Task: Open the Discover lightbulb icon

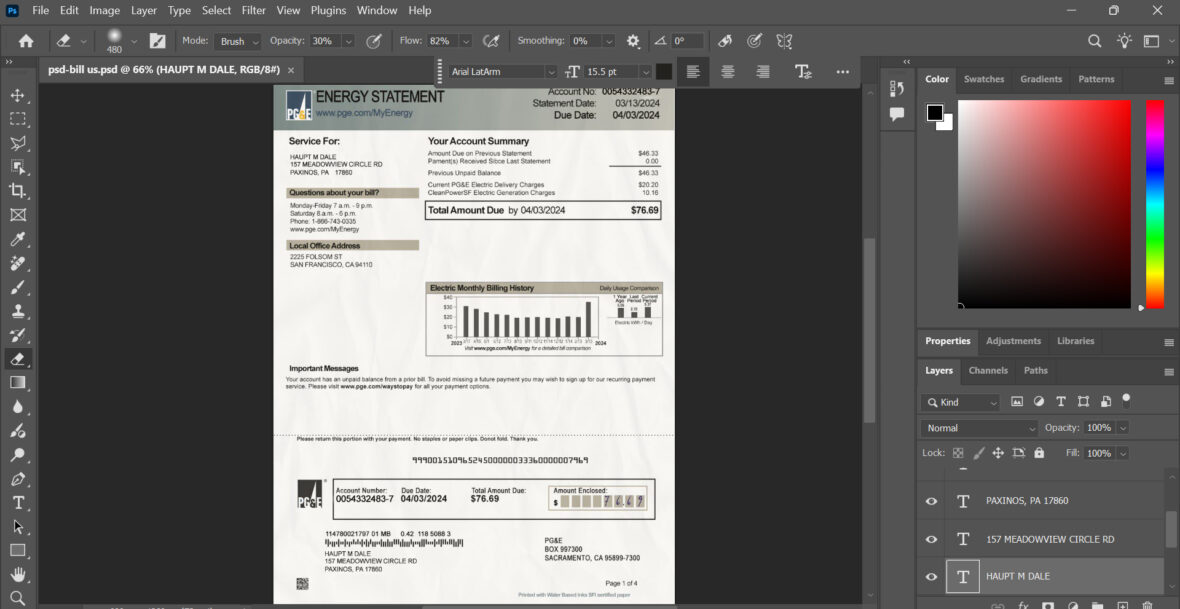Action: (x=1124, y=41)
